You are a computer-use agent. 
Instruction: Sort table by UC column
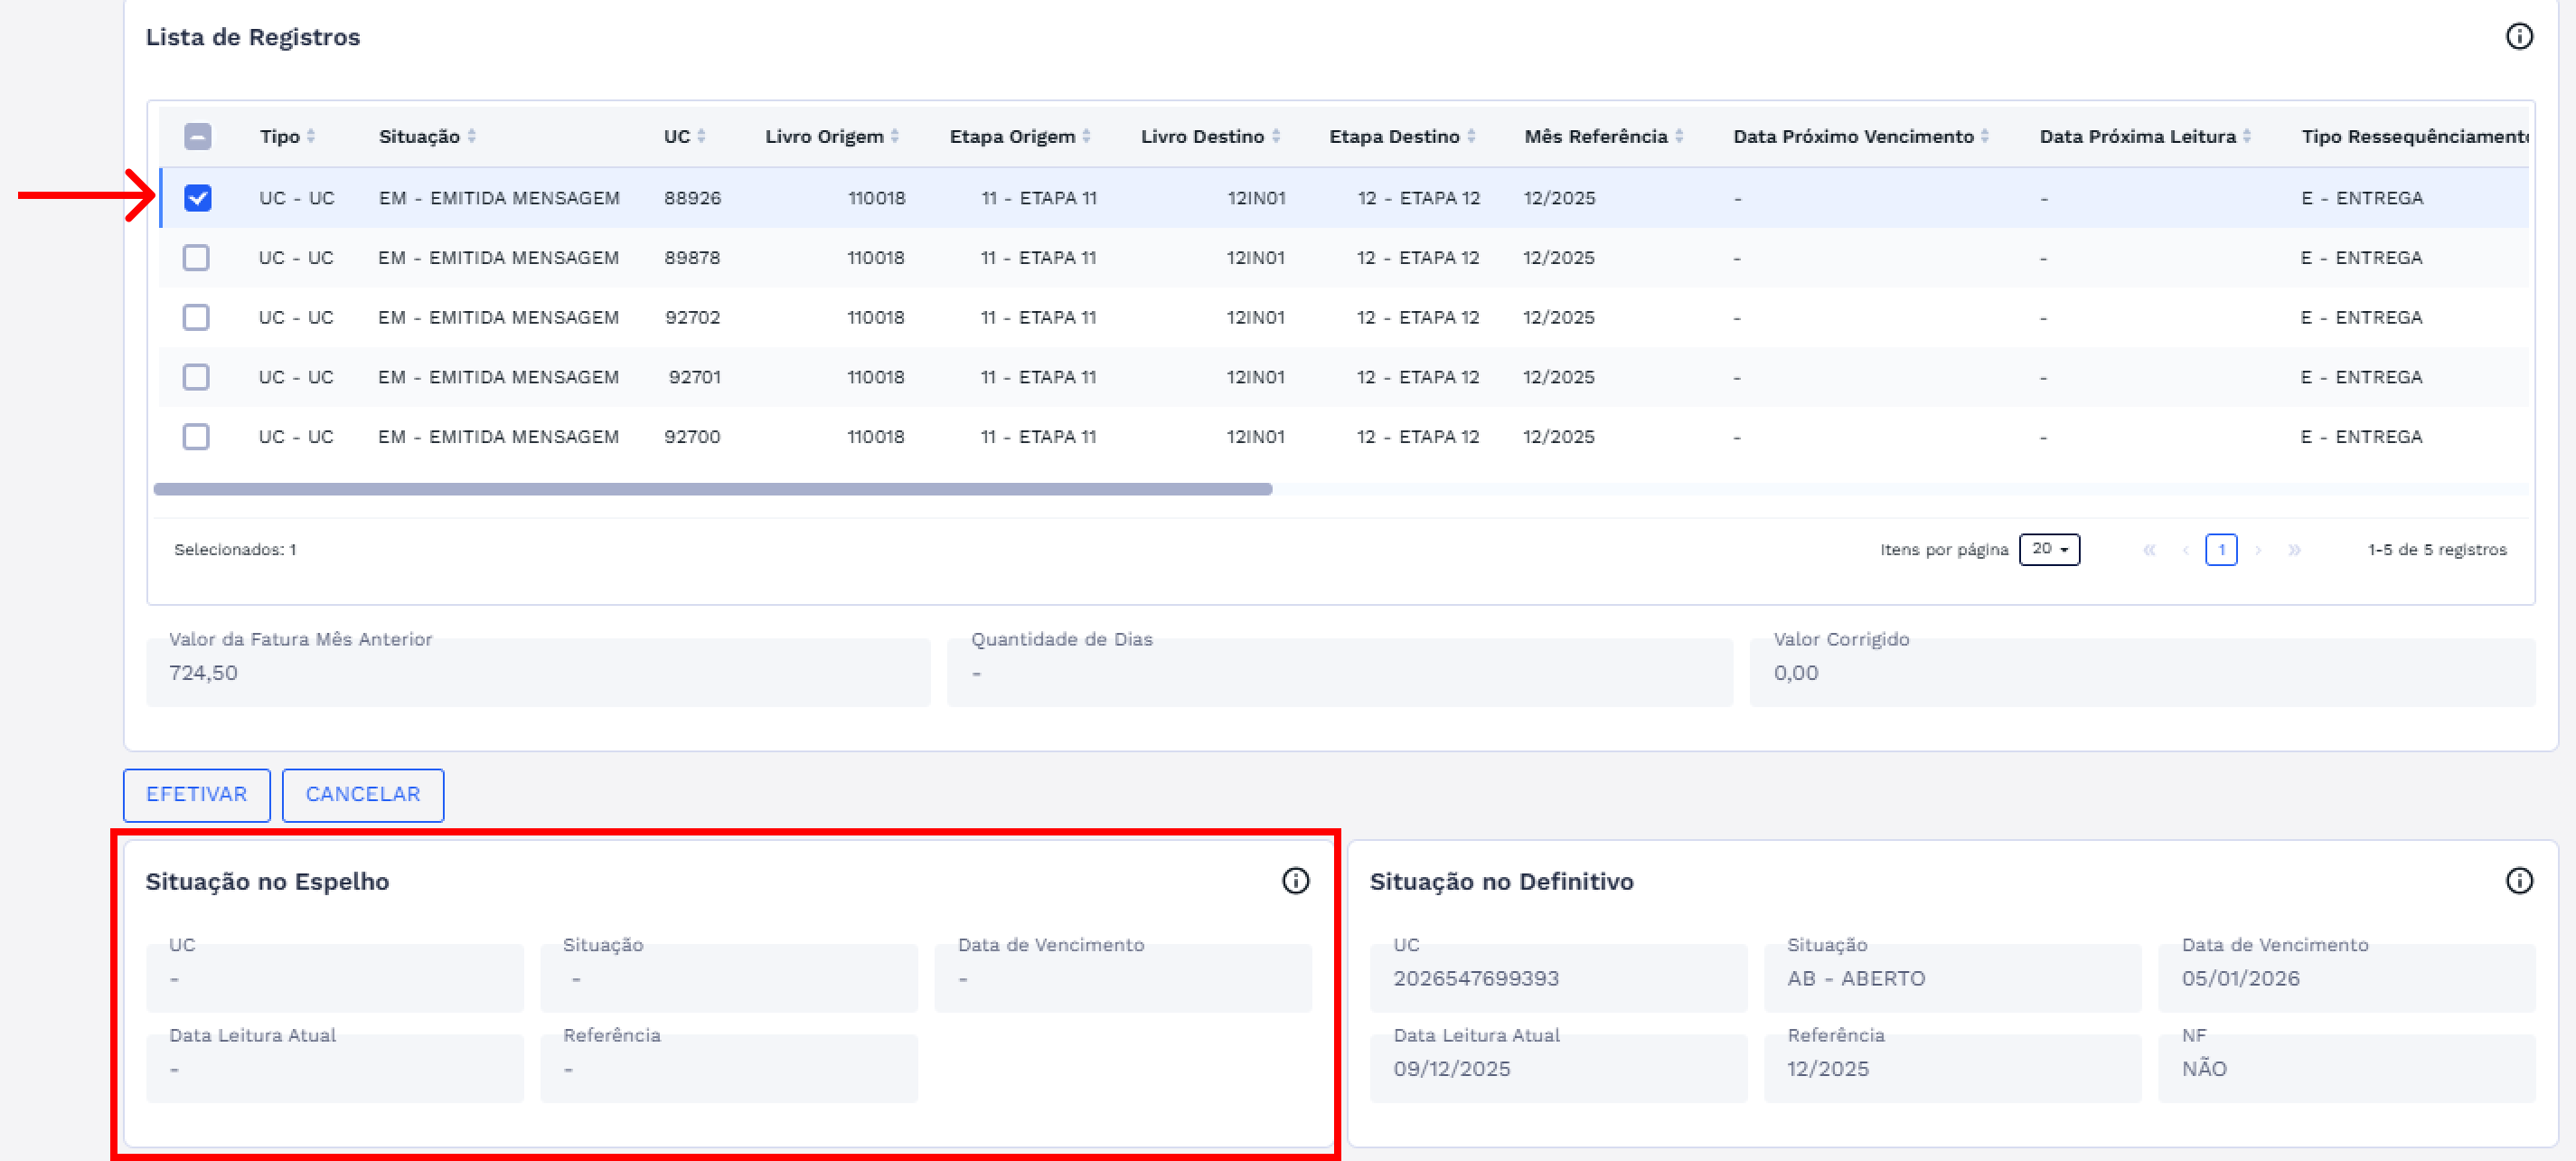click(701, 137)
